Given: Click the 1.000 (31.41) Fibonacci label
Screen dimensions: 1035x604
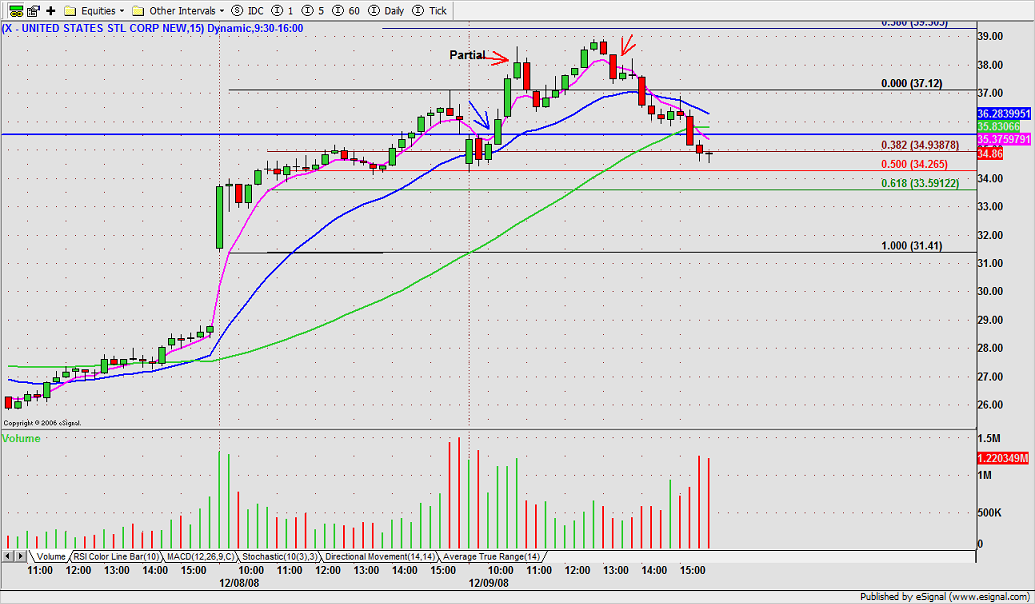Looking at the screenshot, I should (912, 246).
